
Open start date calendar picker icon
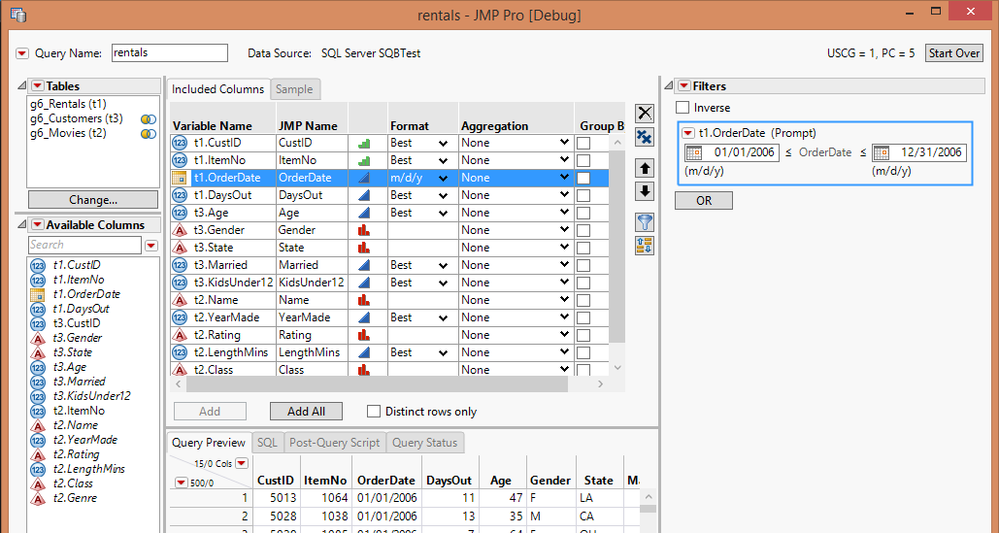tap(693, 153)
